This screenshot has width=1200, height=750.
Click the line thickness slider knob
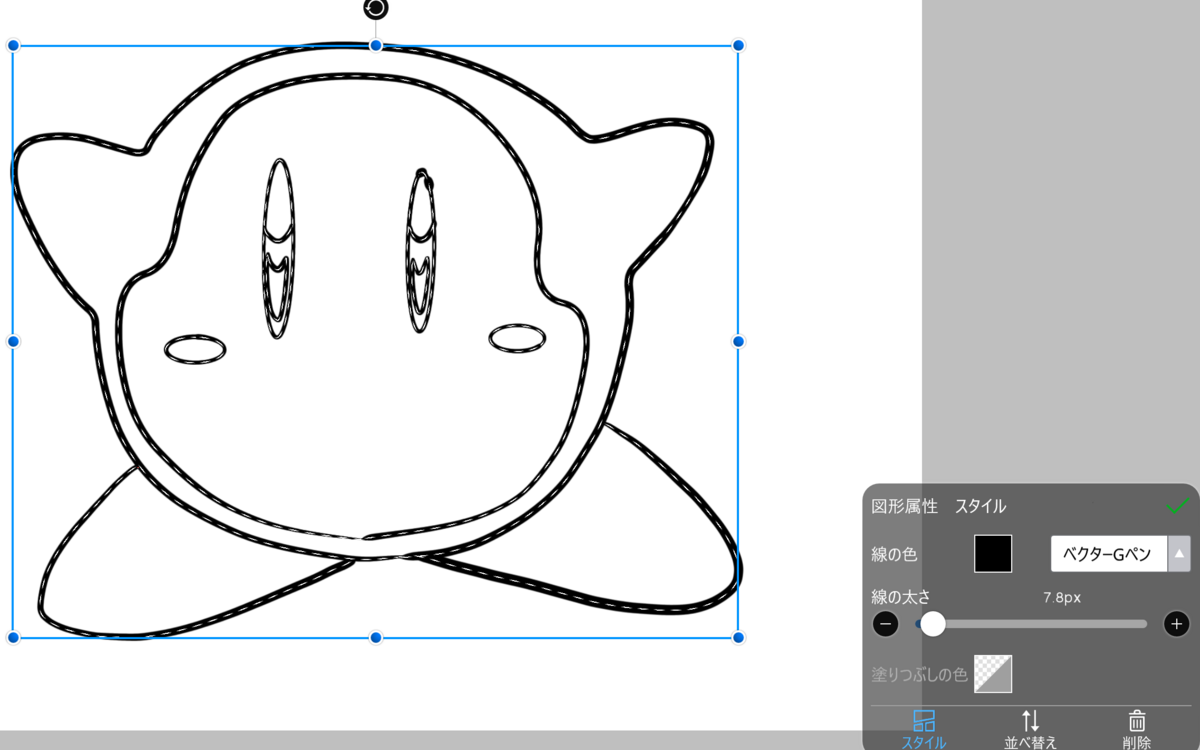932,624
